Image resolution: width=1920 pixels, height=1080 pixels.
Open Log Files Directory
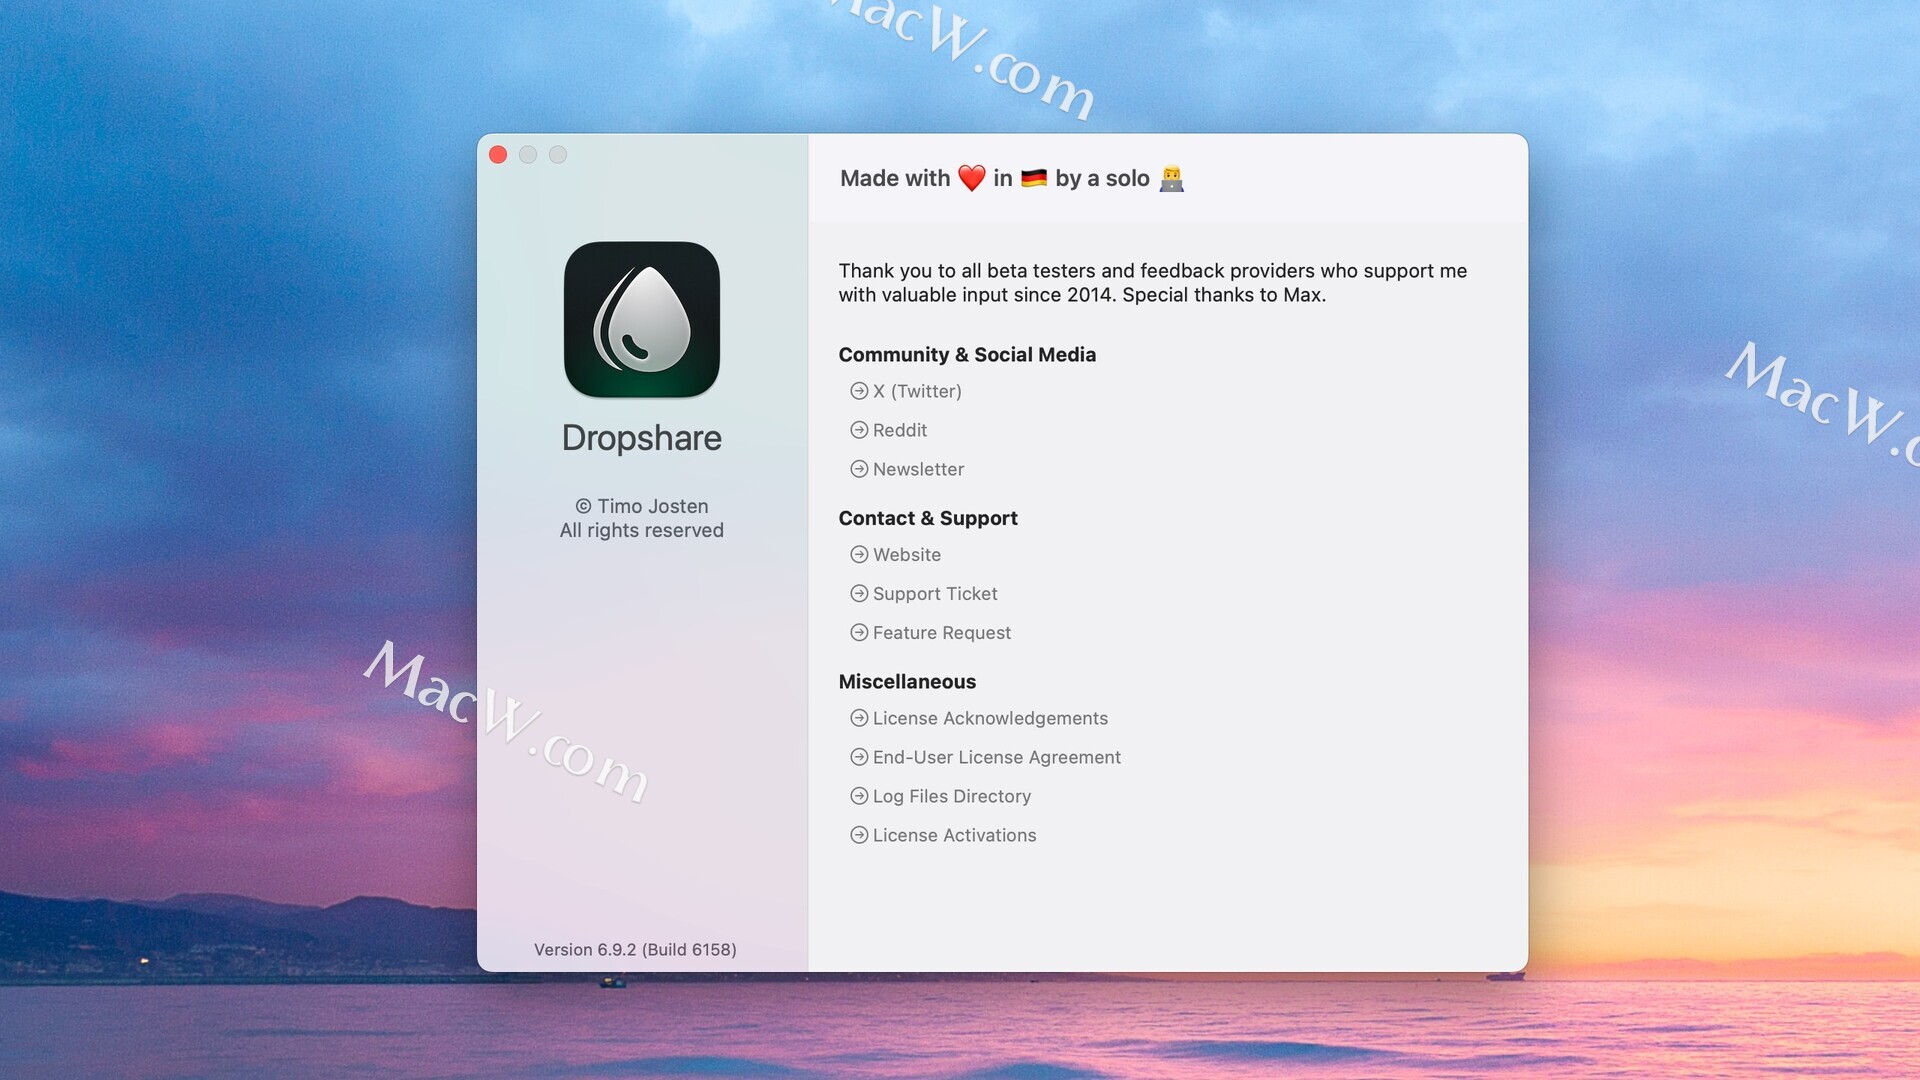[951, 796]
